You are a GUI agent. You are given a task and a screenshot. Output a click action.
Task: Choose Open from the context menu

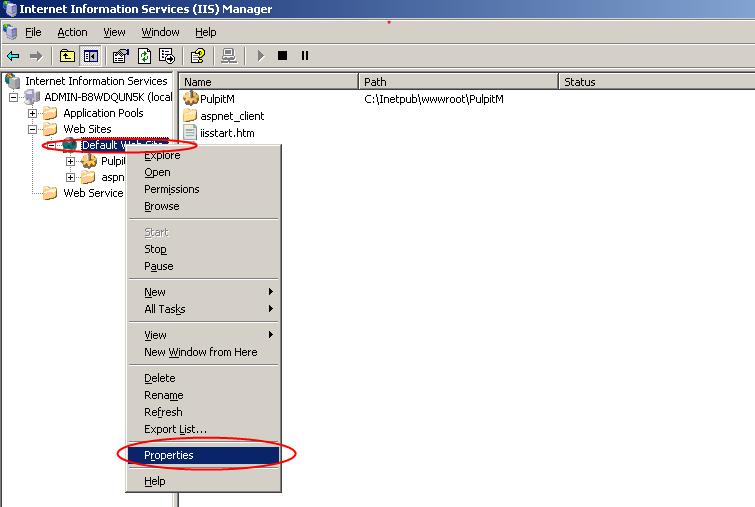204,172
